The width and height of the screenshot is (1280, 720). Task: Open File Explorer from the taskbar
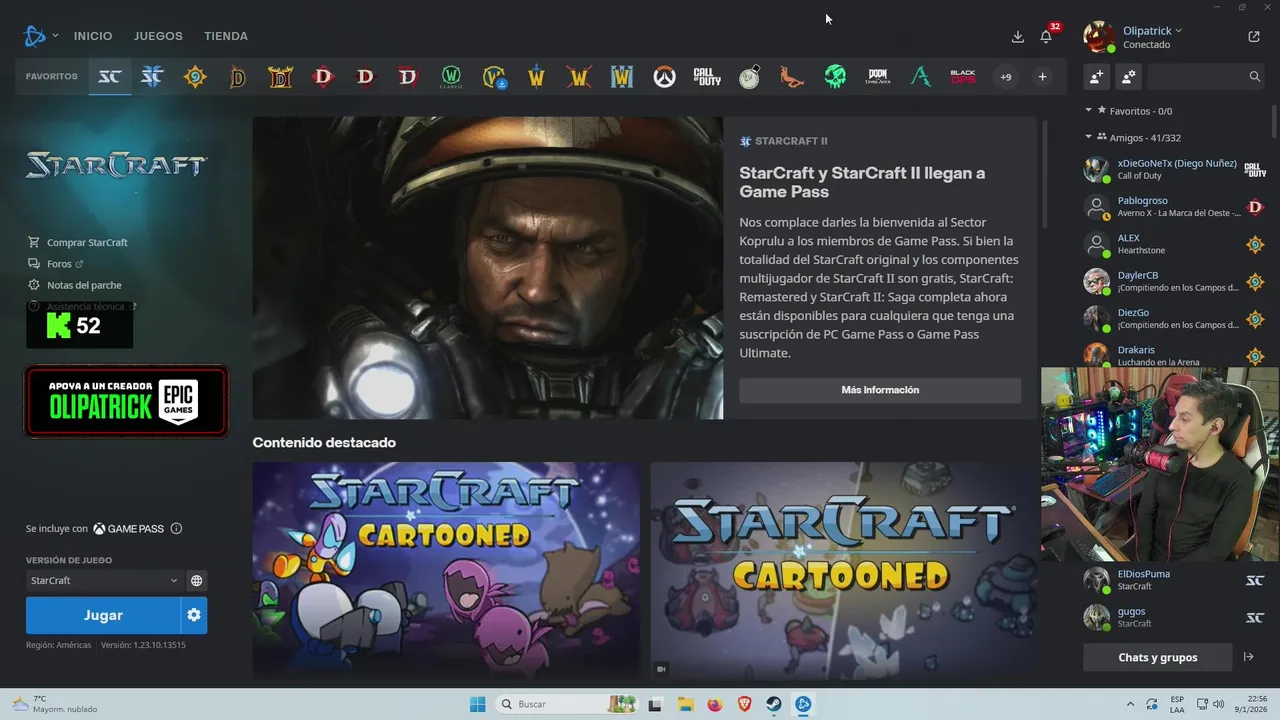[x=685, y=704]
